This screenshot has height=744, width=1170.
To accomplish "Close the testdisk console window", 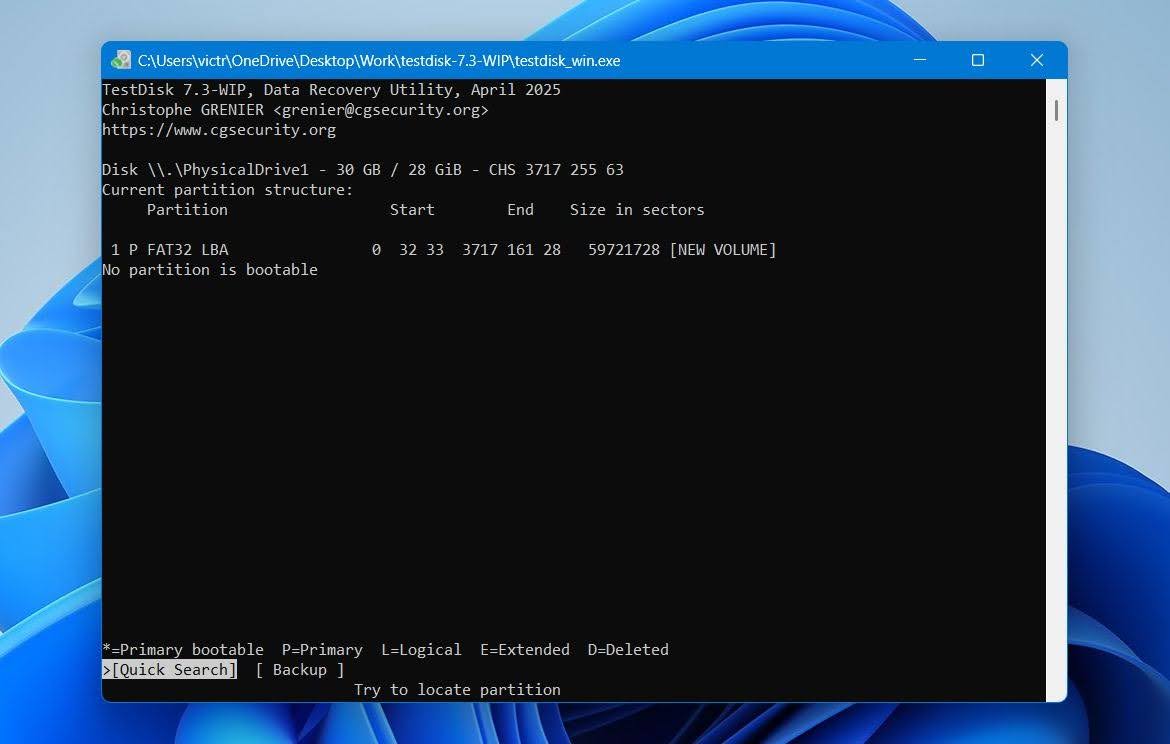I will tap(1036, 60).
